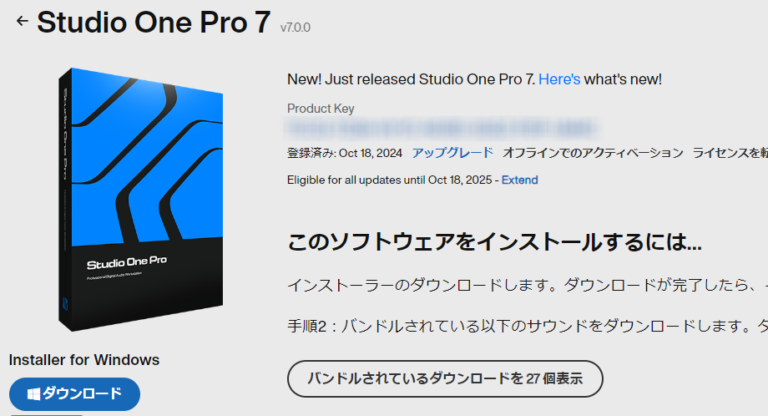Click the Studio One Pro box artwork
Image resolution: width=768 pixels, height=416 pixels.
(141, 199)
